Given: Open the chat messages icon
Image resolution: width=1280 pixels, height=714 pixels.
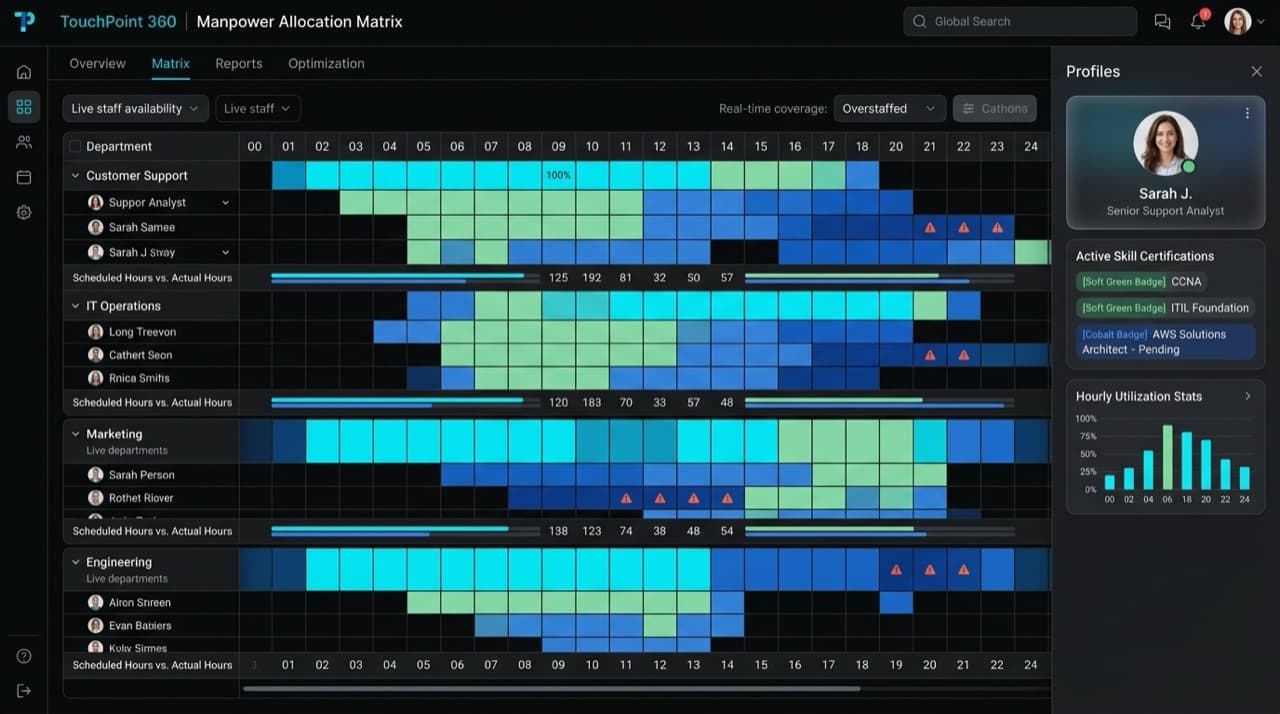Looking at the screenshot, I should 1162,22.
